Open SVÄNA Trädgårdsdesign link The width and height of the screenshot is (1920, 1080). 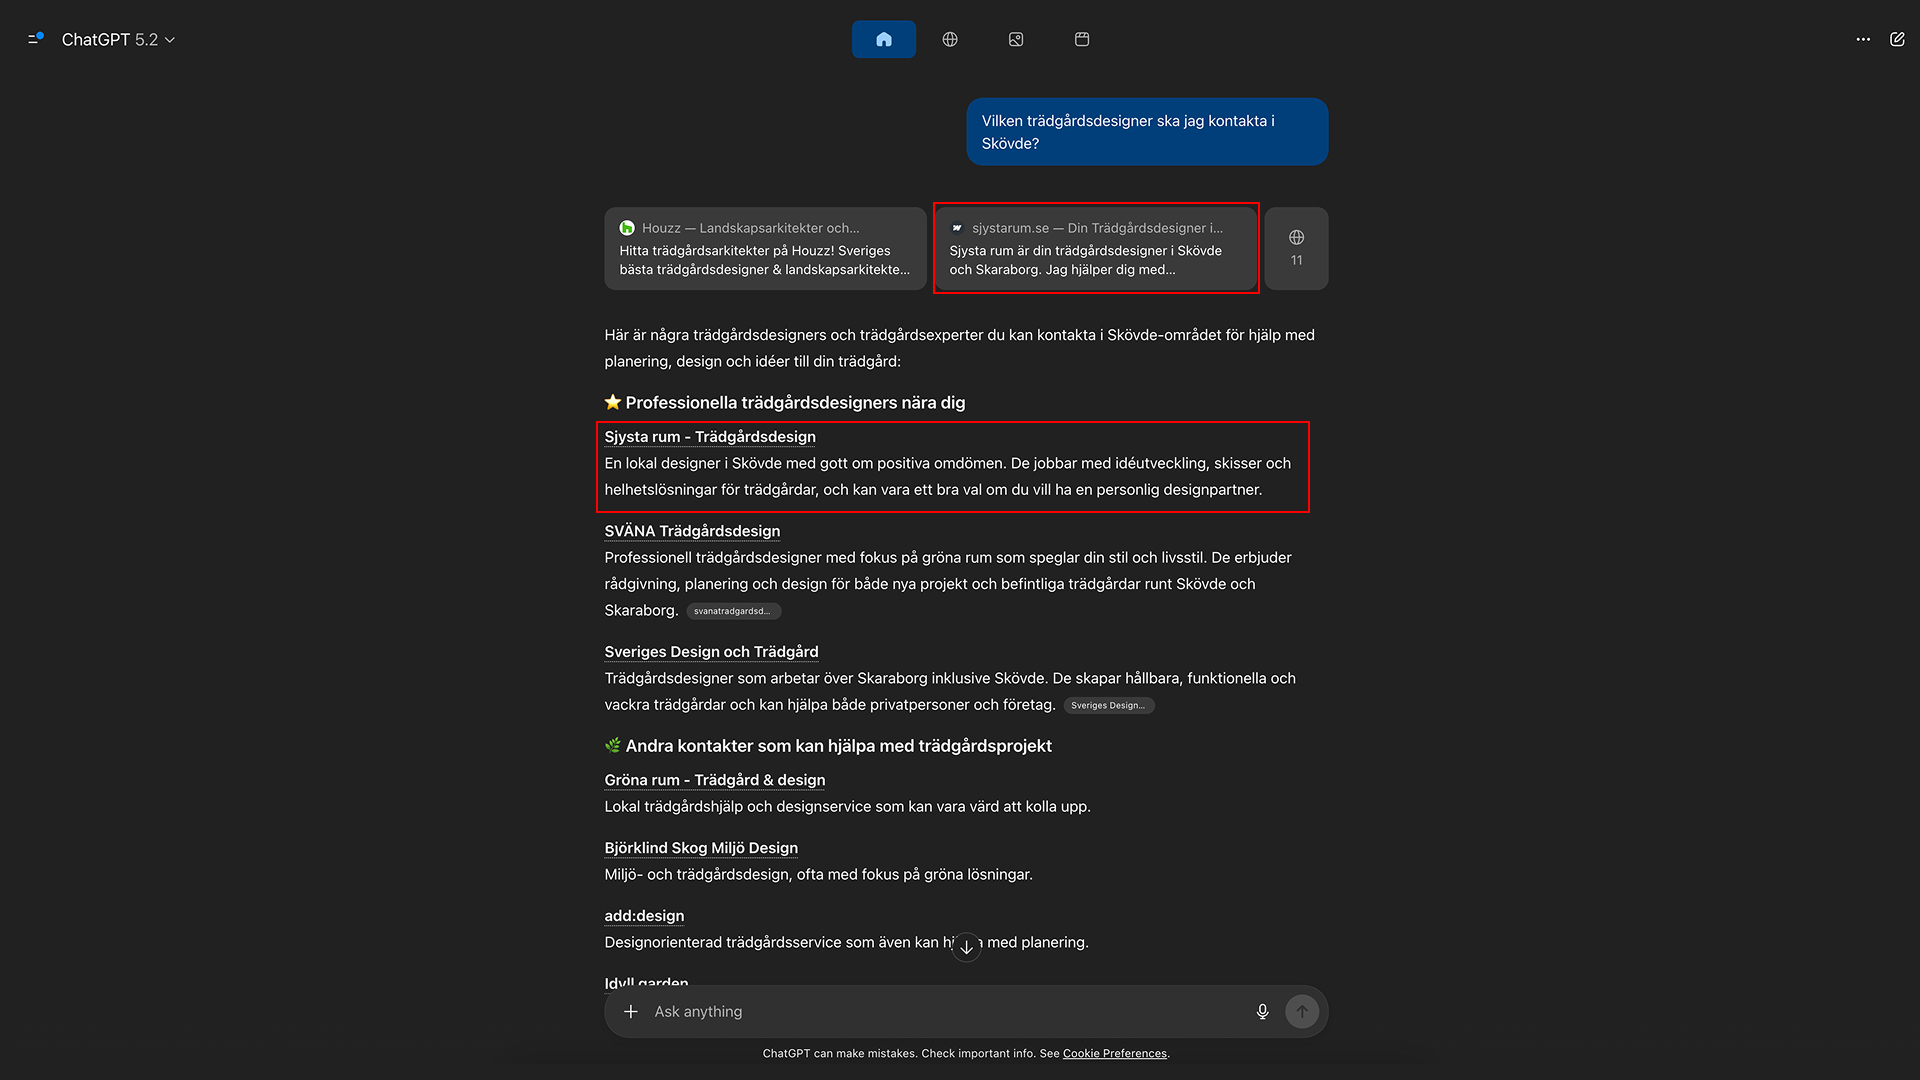point(692,531)
